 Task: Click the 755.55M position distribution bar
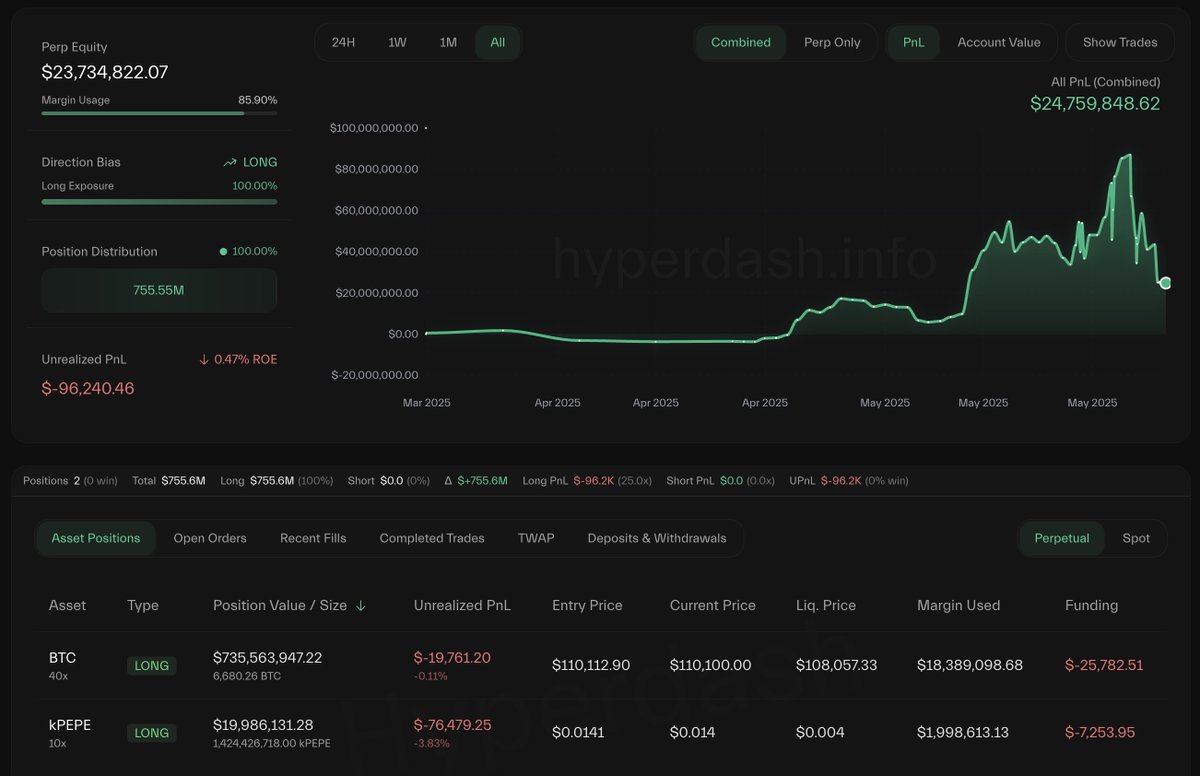tap(158, 290)
